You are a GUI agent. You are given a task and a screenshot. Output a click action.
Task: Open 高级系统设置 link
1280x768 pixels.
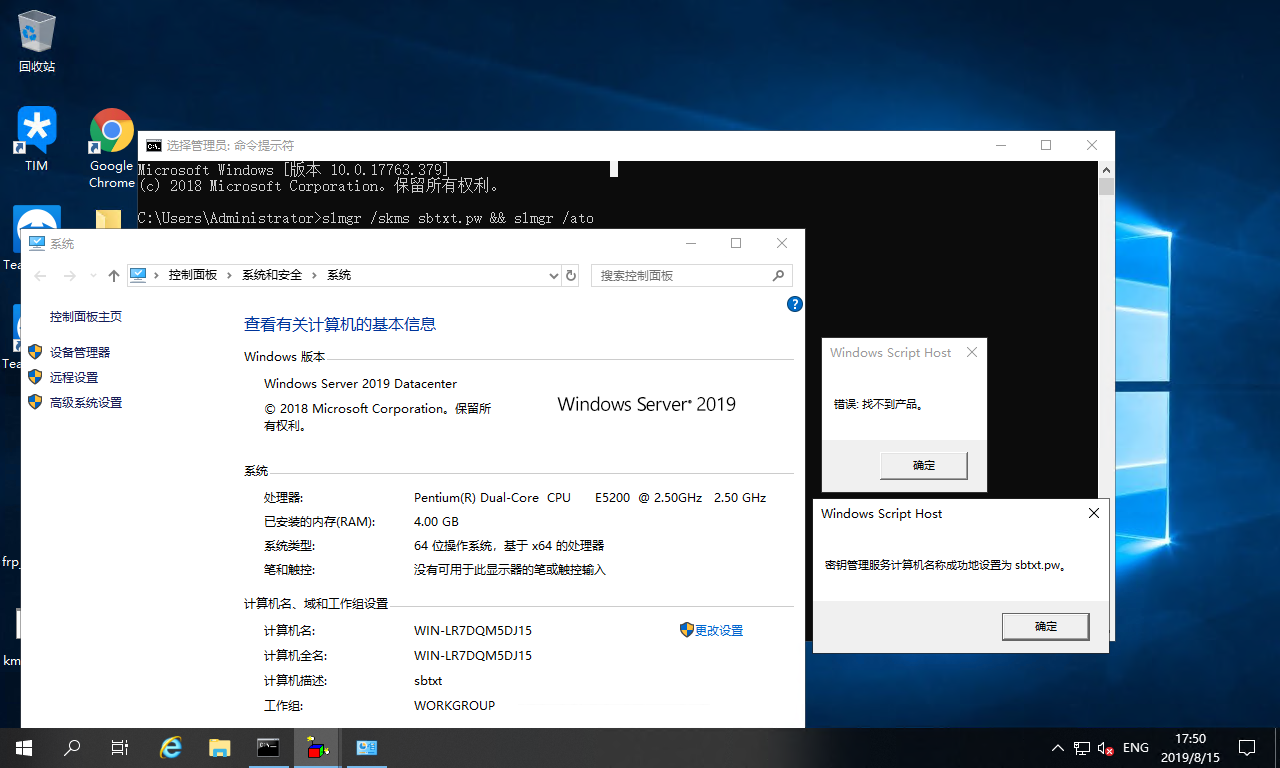tap(86, 402)
